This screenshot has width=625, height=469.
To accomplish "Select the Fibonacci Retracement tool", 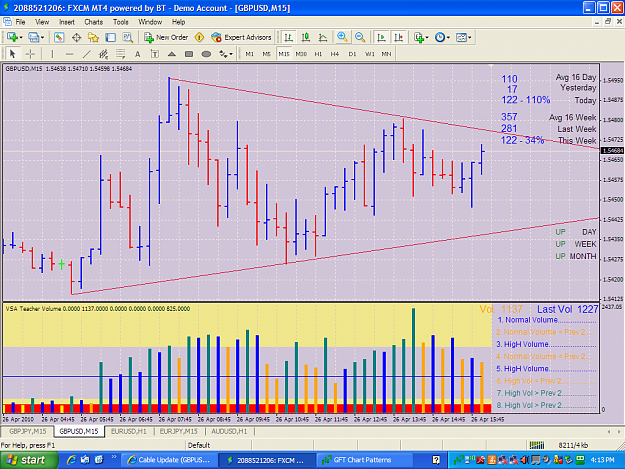I will pos(120,54).
